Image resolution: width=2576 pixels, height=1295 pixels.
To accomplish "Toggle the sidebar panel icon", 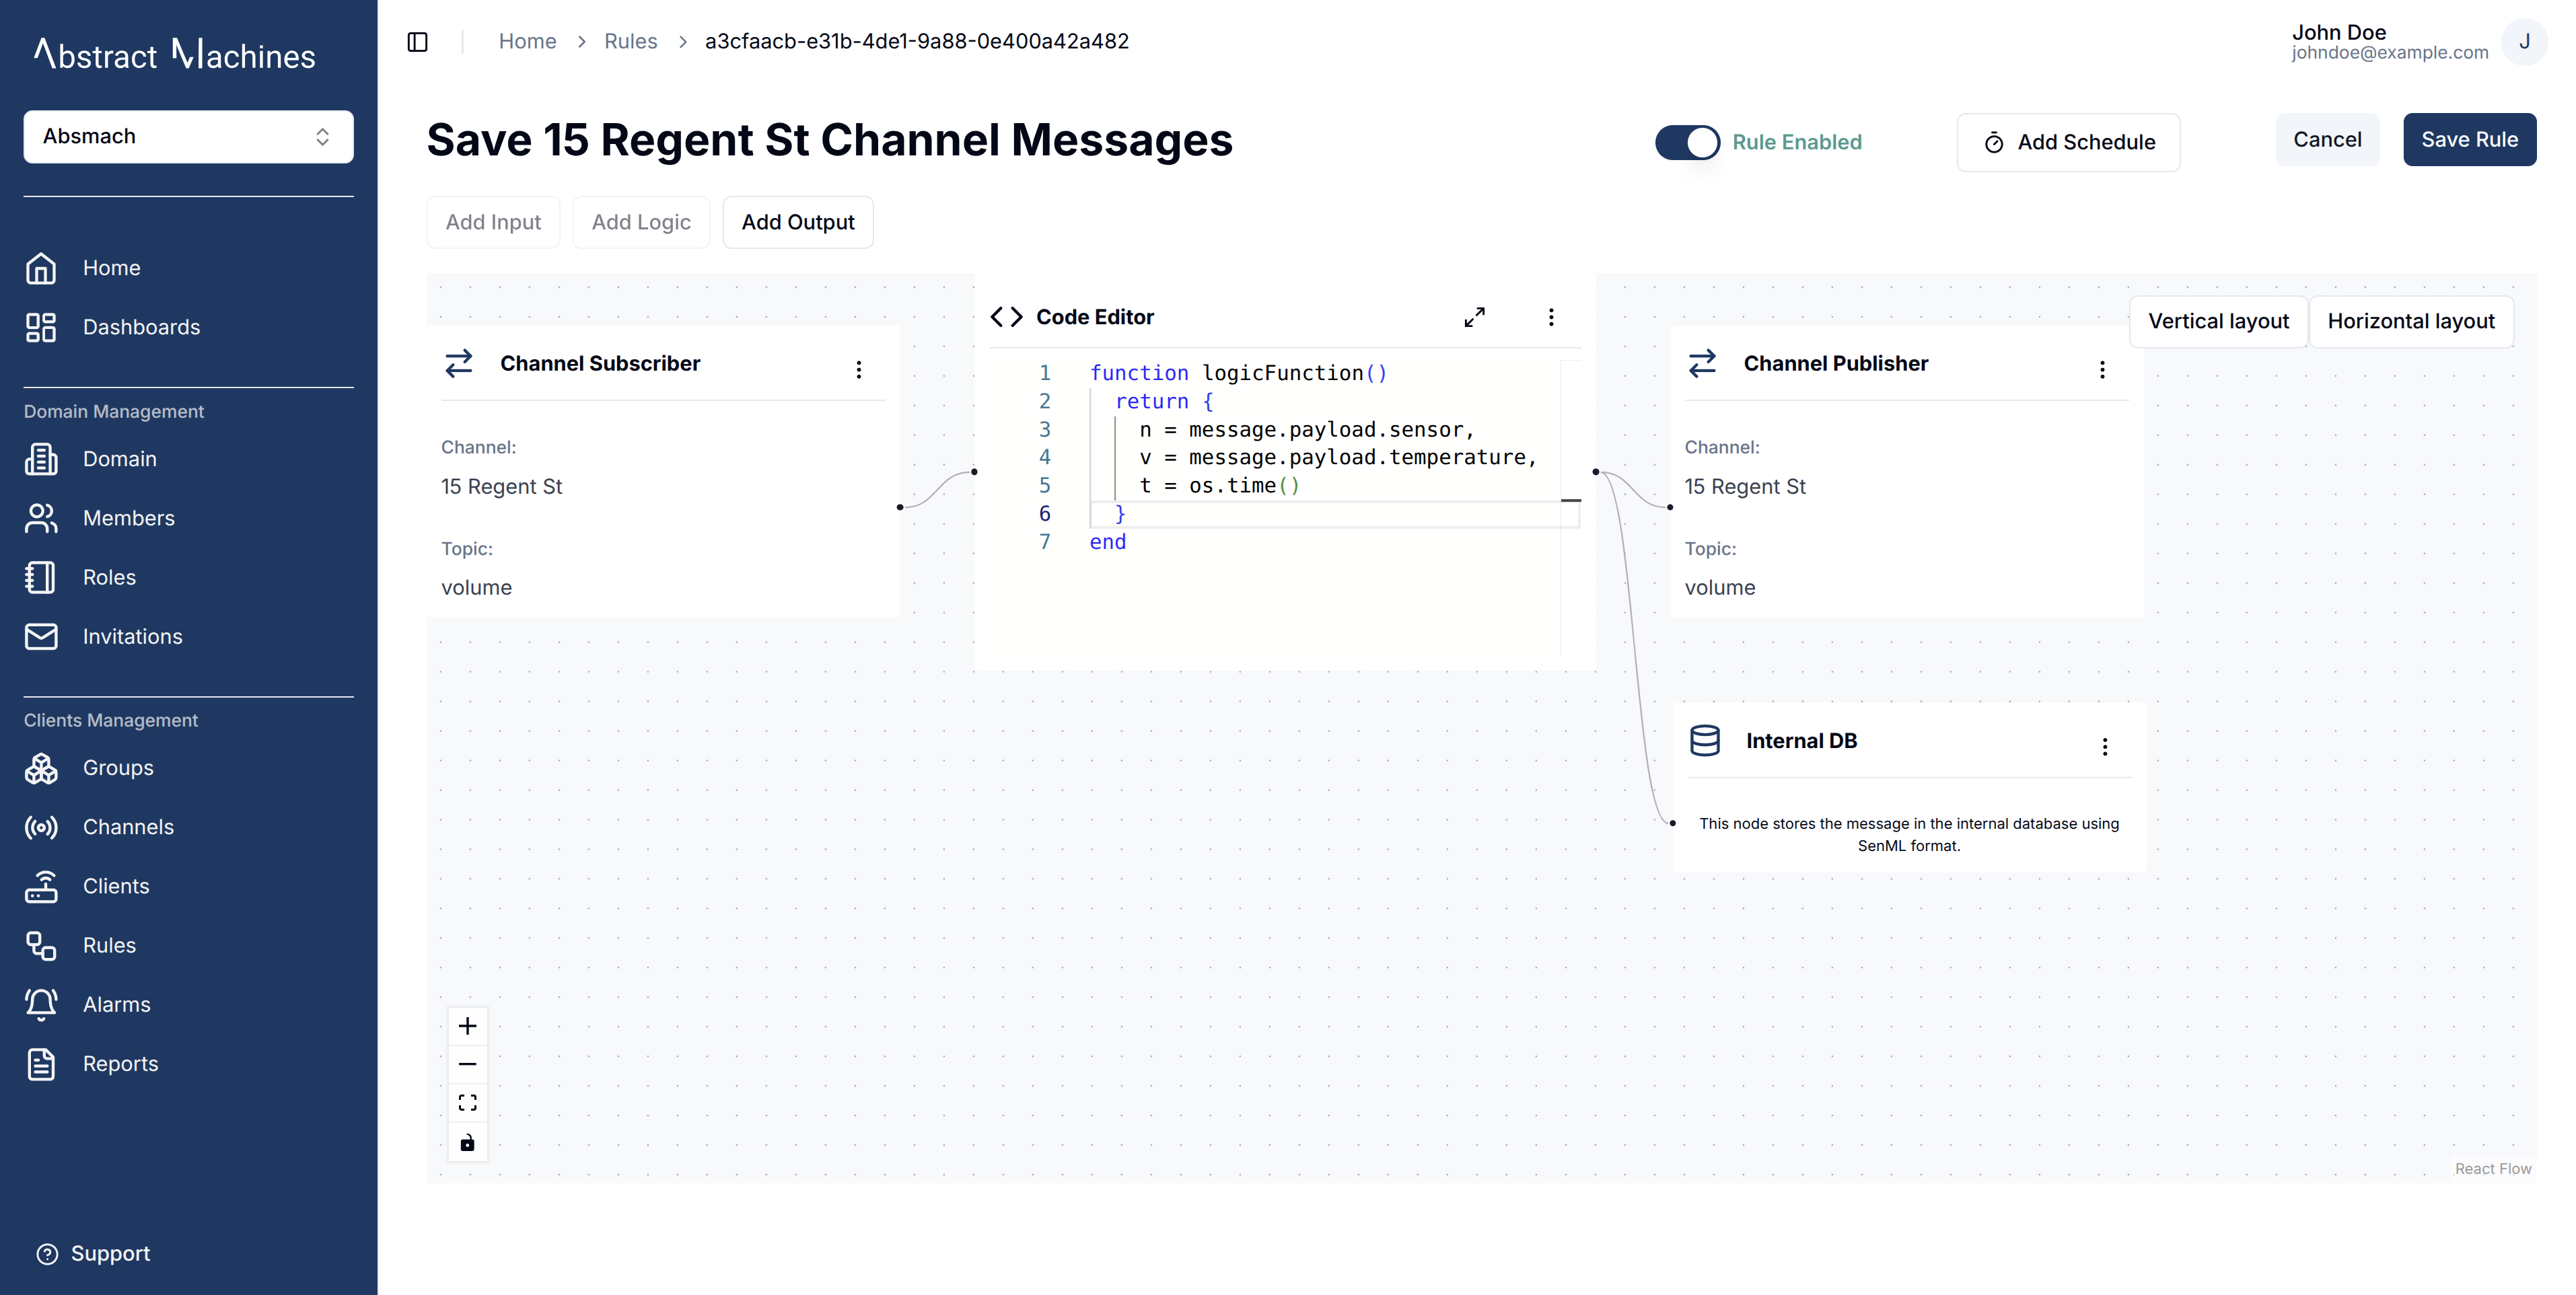I will [418, 42].
